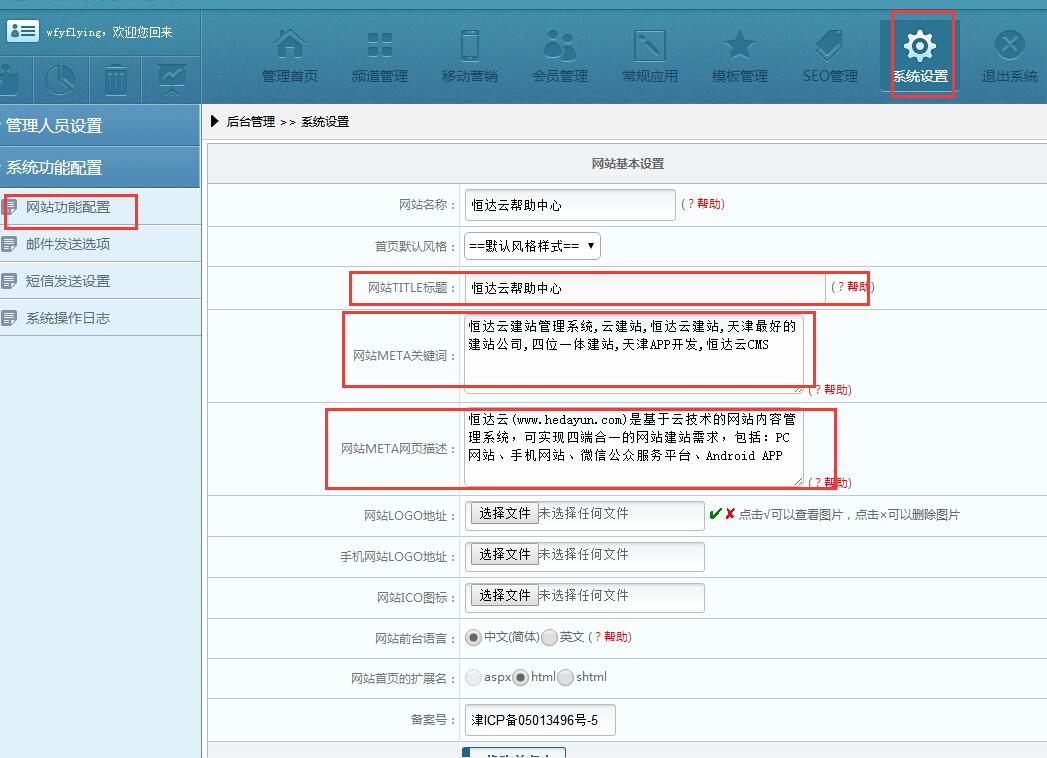The image size is (1047, 758).
Task: Click into the 备案号 input field
Action: point(540,720)
